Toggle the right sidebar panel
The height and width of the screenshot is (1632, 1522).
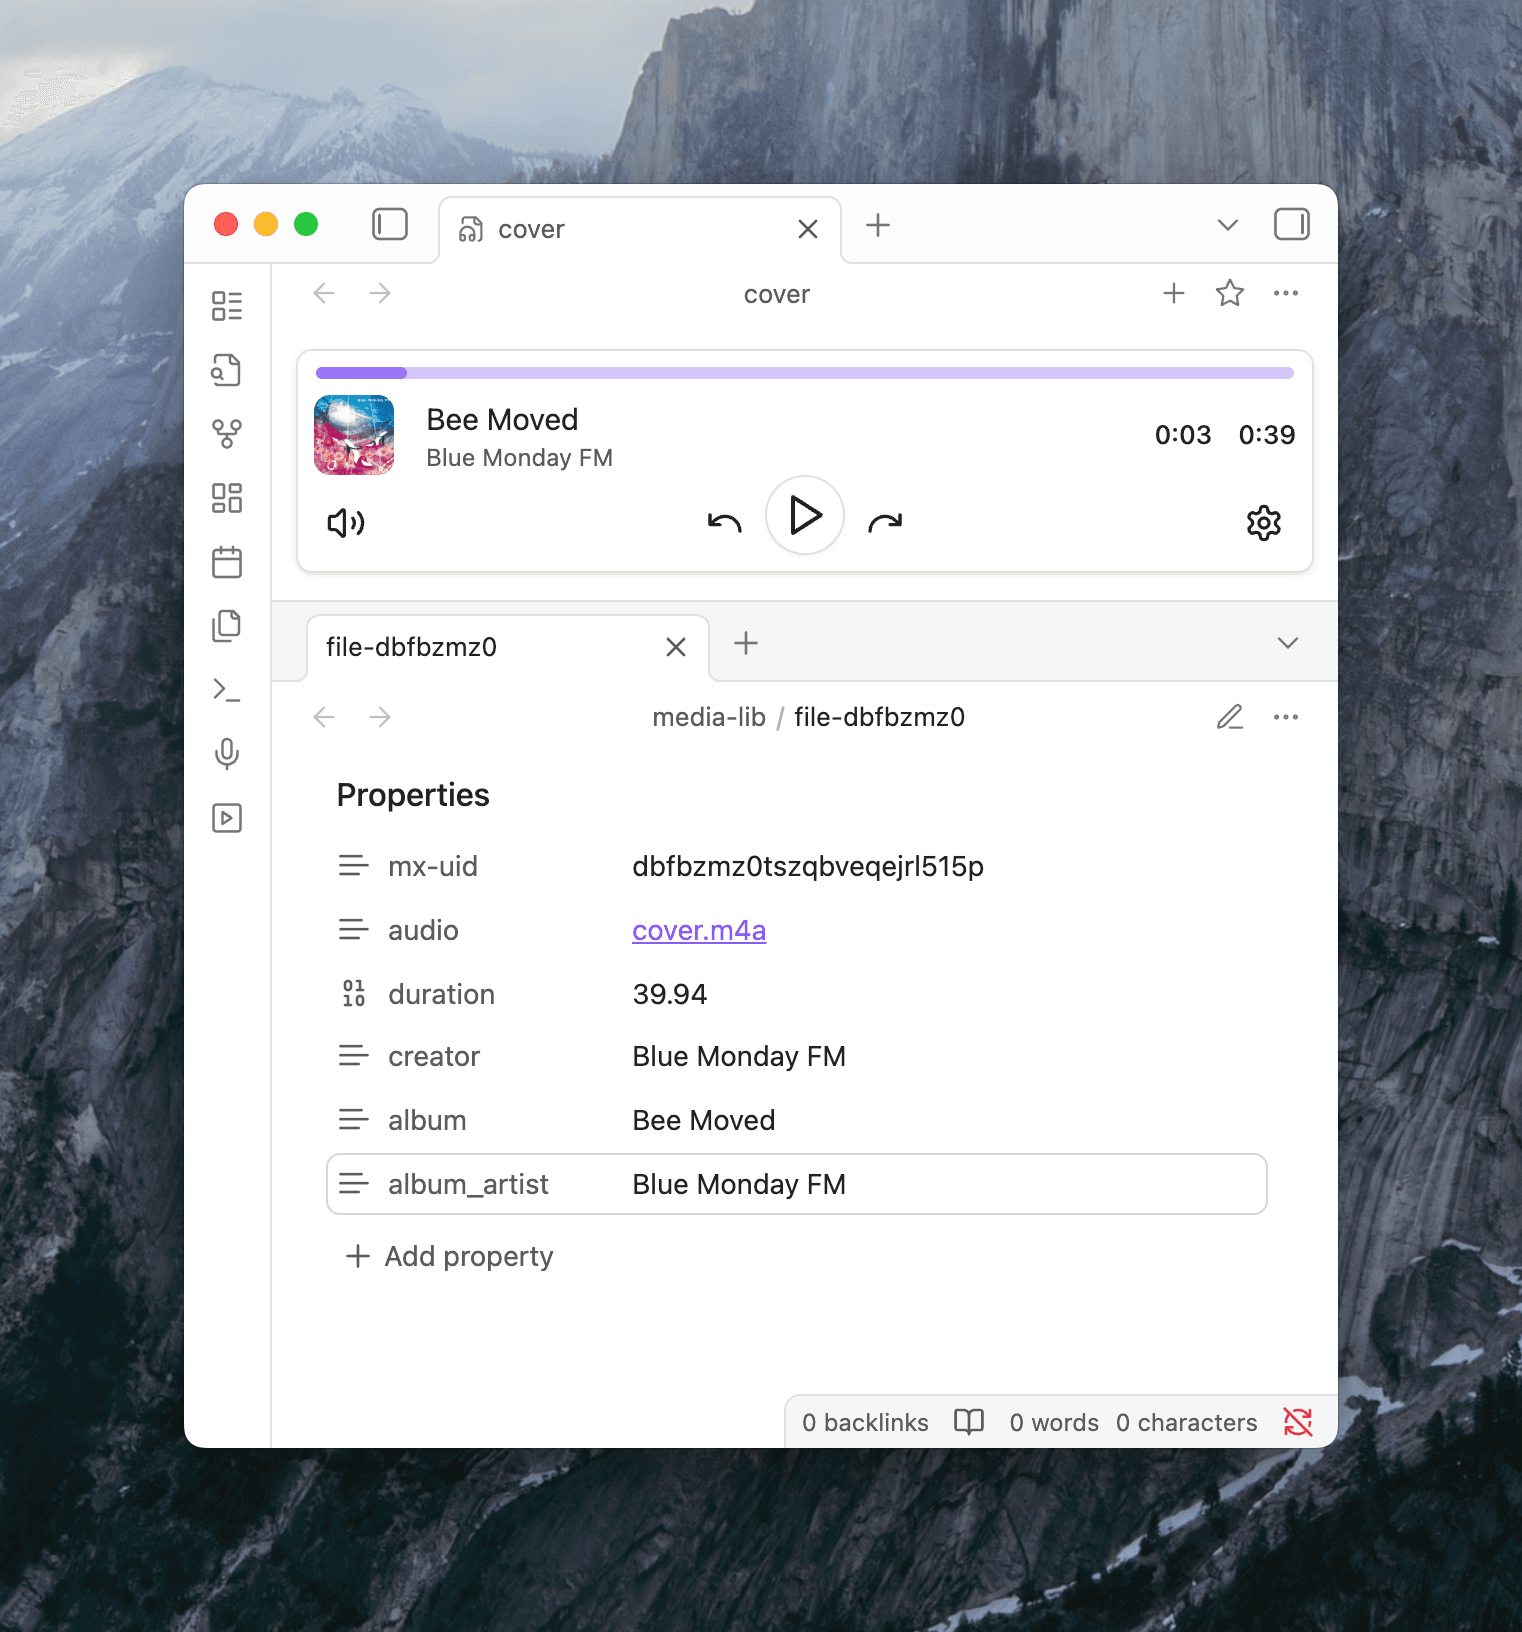(x=1291, y=225)
